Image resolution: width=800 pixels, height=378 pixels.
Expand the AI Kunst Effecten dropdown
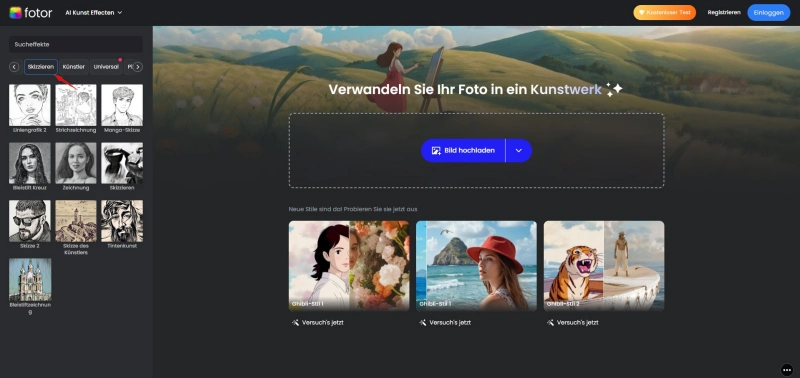(93, 13)
